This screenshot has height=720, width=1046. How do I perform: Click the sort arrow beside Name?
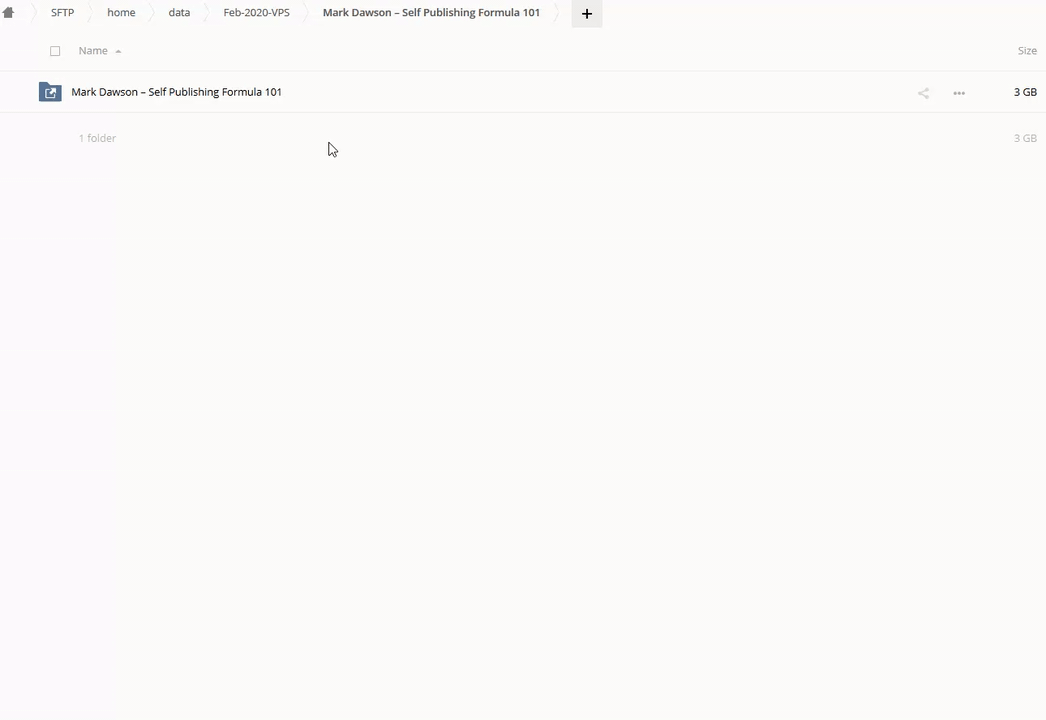(x=118, y=51)
